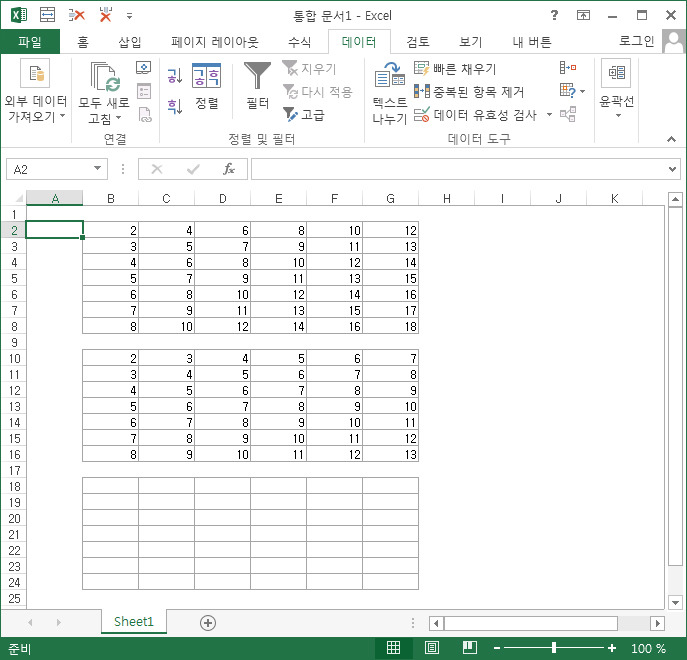Switch to Normal view icon
This screenshot has width=687, height=660.
[x=393, y=647]
